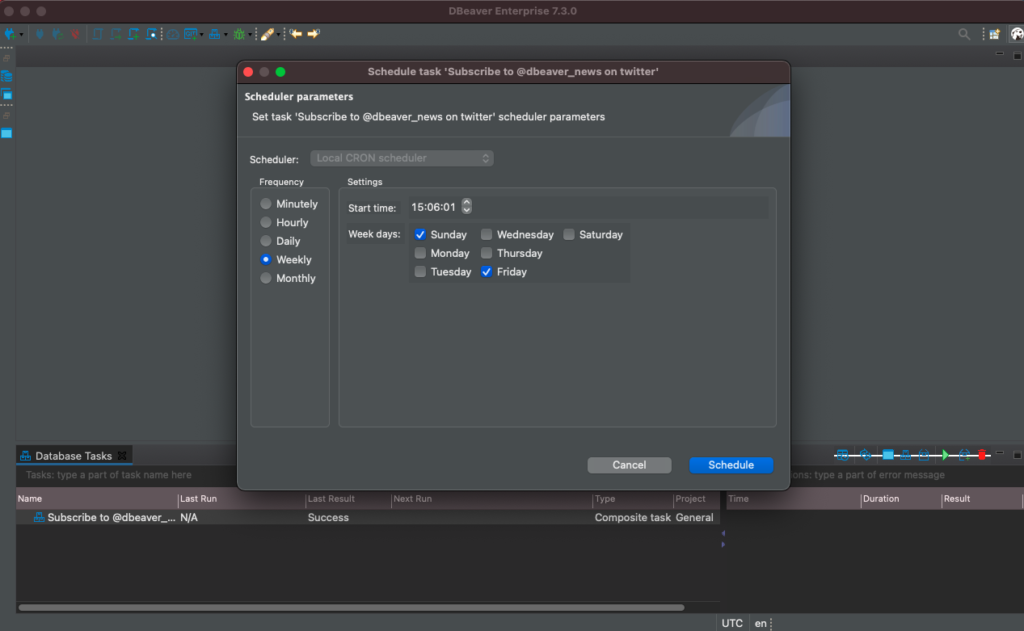Uncheck the Sunday checkbox
The image size is (1024, 631).
coord(420,235)
